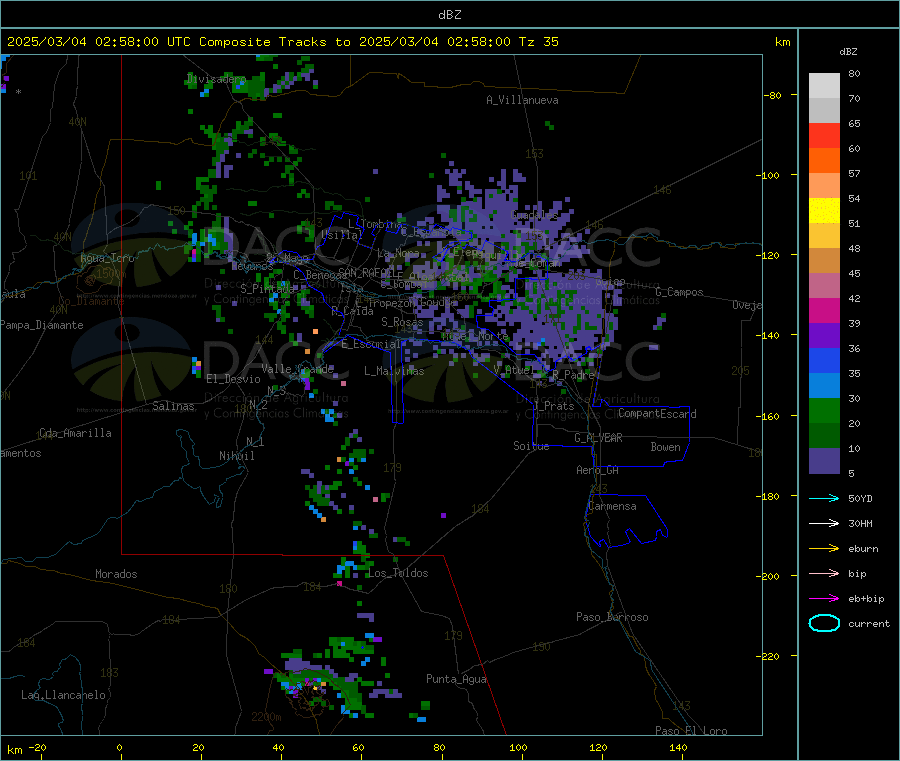Pick the light blue 30-35 dBZ swatch
This screenshot has width=900, height=761.
(x=824, y=386)
